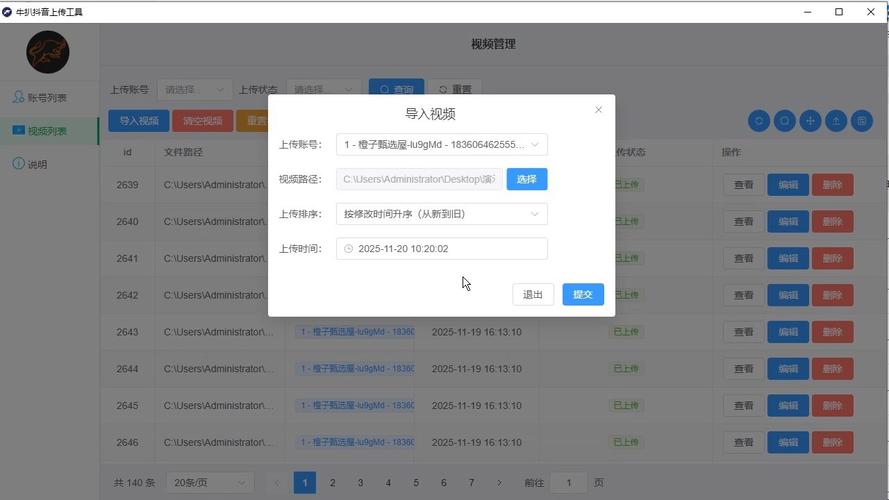Open the 20条/页 page-size dropdown
Viewport: 889px width, 500px height.
tap(209, 483)
